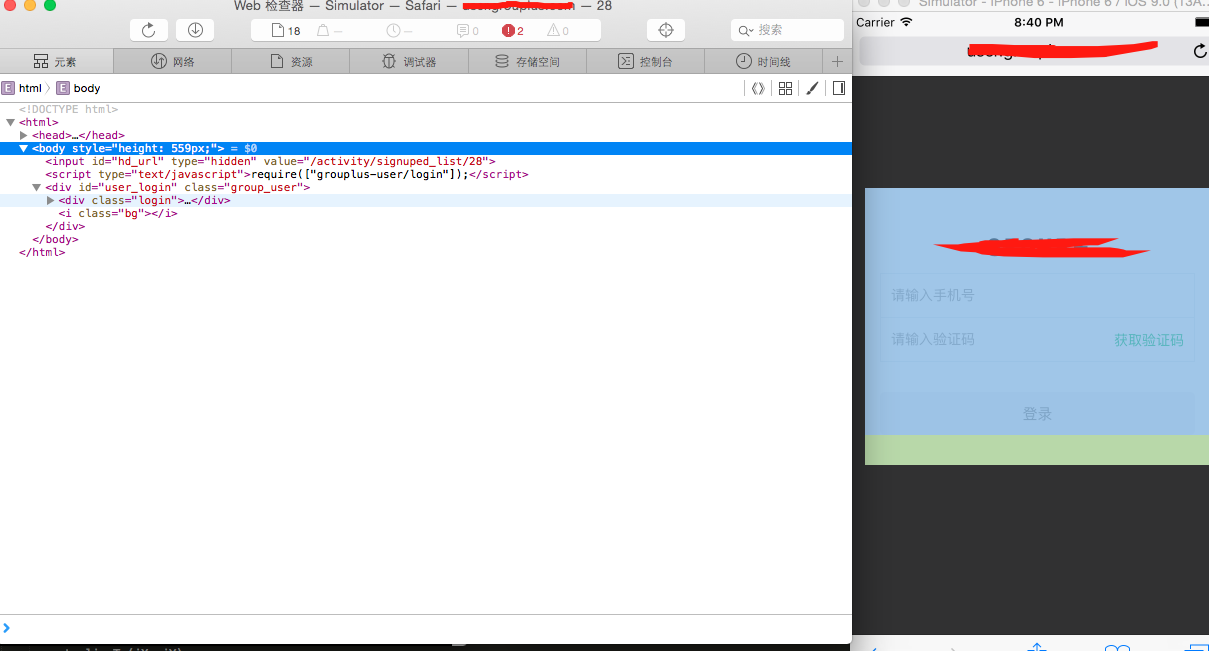Screen dimensions: 1209x651
Task: Click the element selection crosshair icon
Action: coord(666,30)
